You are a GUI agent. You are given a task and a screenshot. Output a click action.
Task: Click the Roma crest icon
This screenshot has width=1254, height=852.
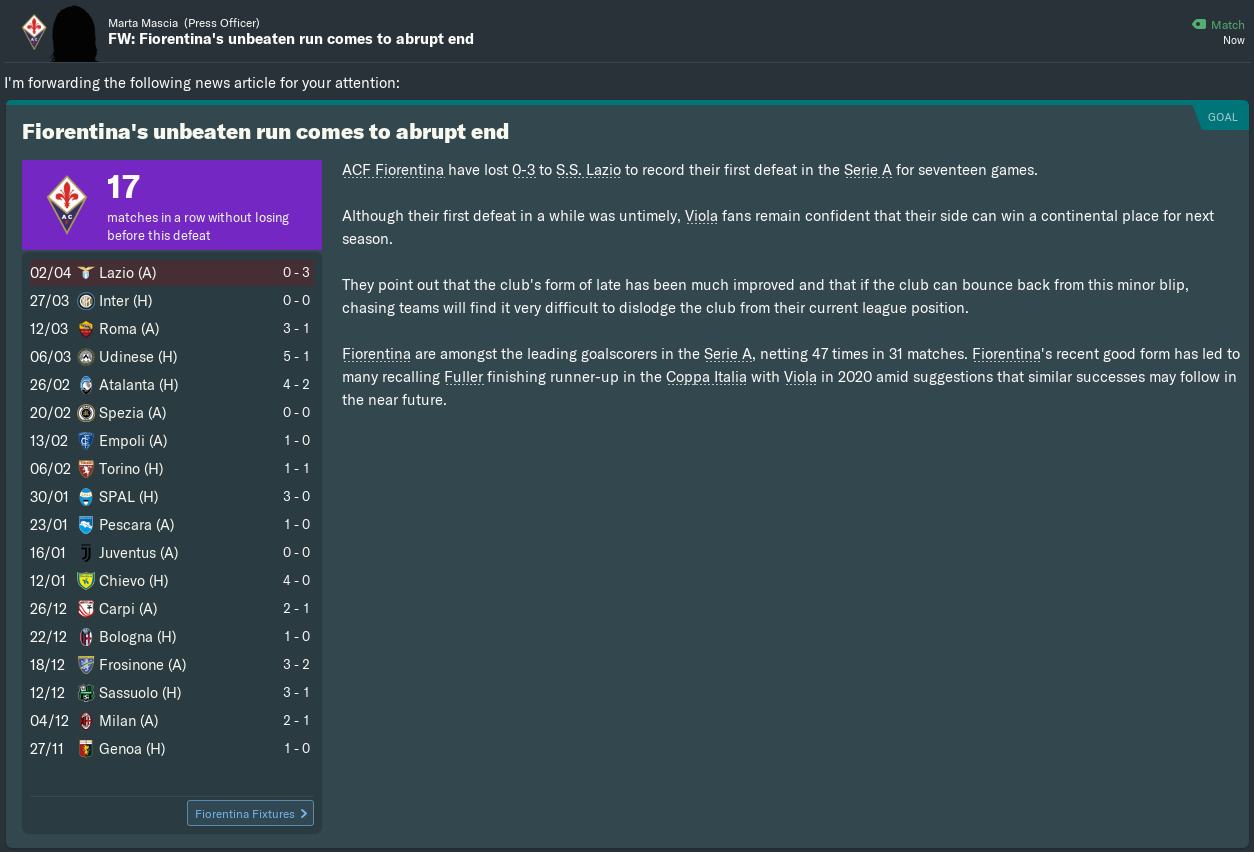tap(86, 329)
